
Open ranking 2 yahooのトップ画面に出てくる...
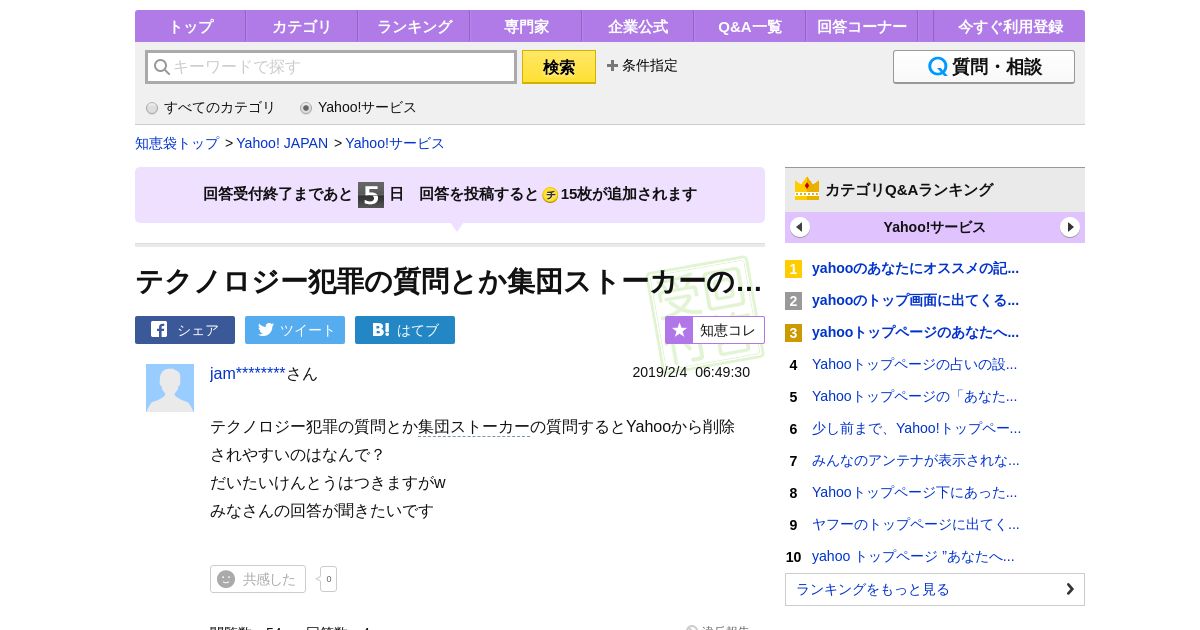pyautogui.click(x=915, y=300)
